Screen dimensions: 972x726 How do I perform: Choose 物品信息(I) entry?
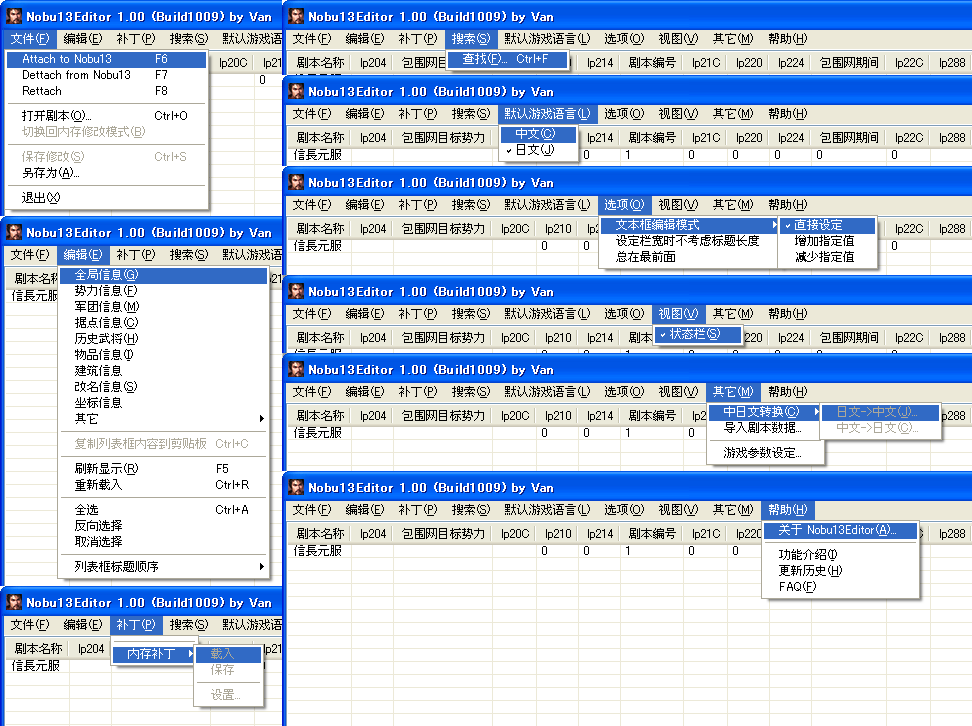click(x=164, y=355)
